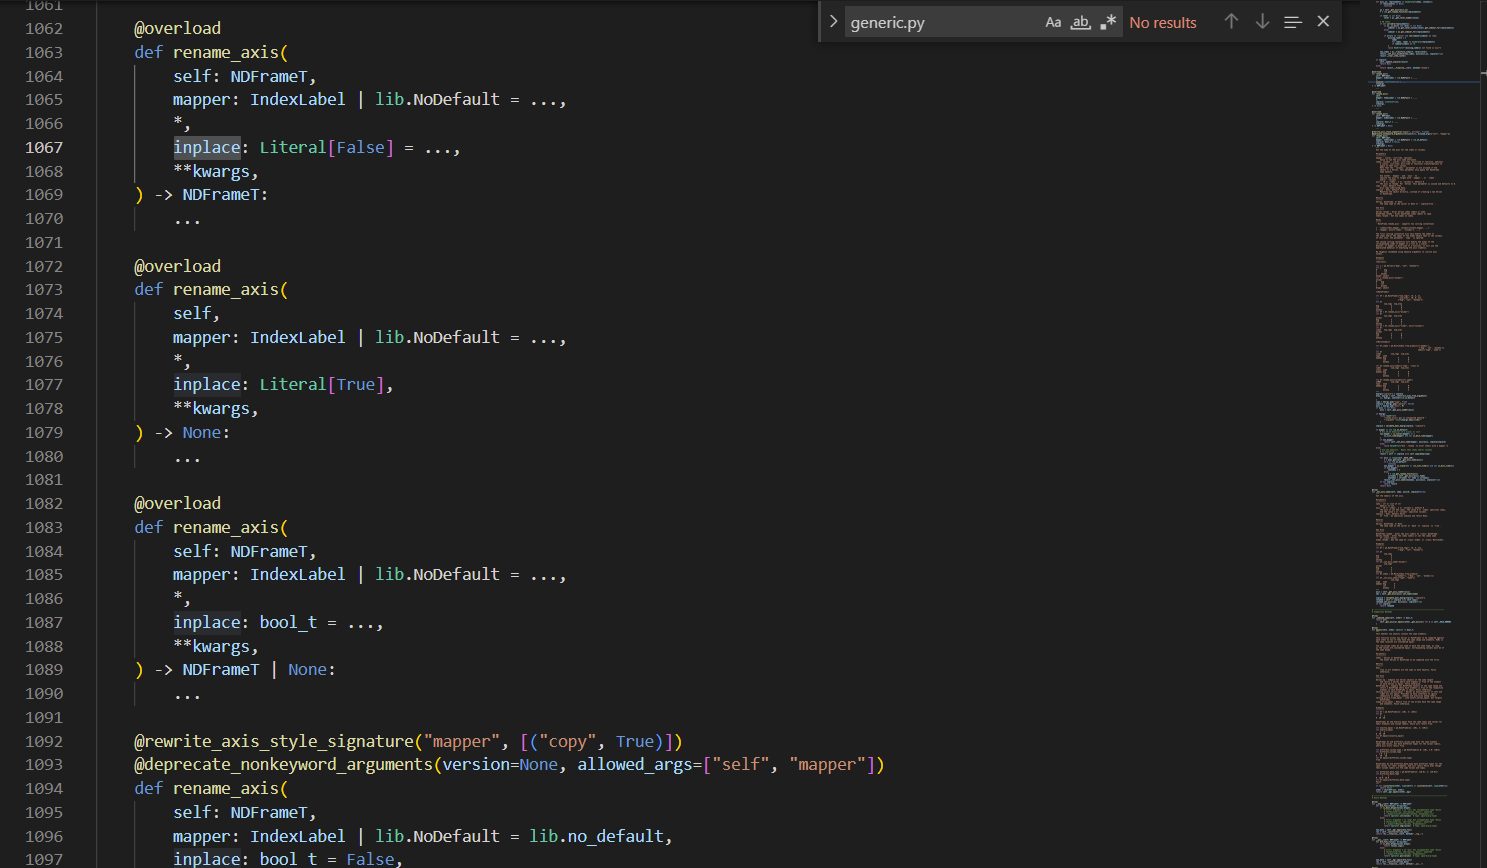
Task: Click line number 1082
Action: pyautogui.click(x=44, y=503)
